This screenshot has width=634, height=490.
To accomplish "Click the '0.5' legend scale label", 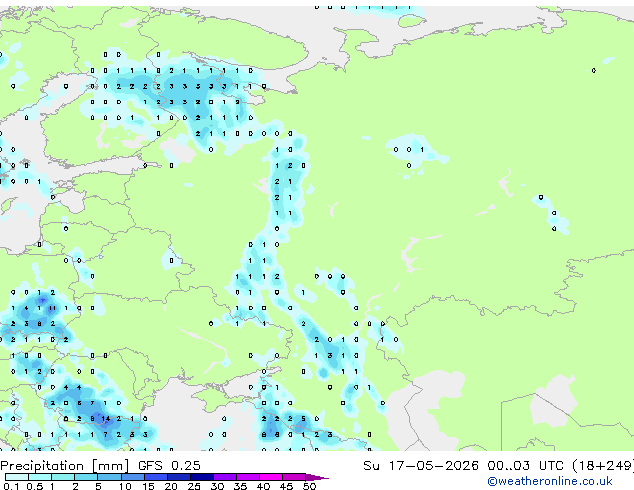I will (35, 486).
